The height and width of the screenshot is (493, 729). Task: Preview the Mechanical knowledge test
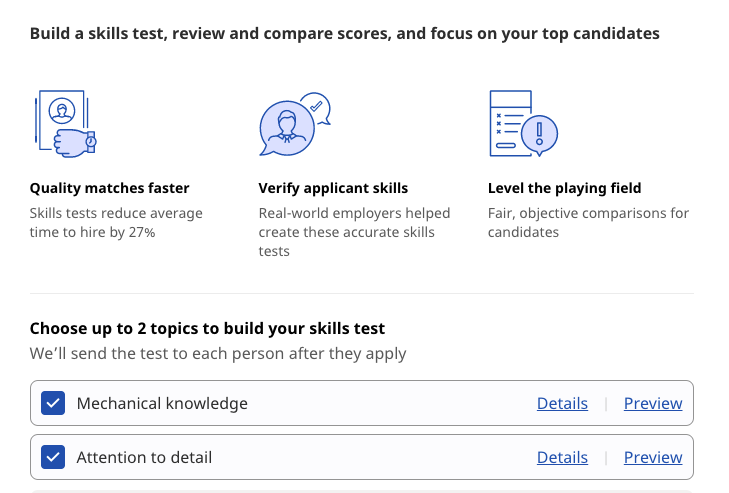coord(653,403)
